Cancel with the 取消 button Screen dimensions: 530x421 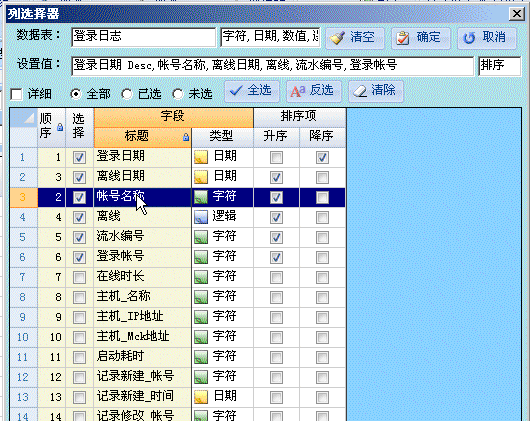point(487,38)
